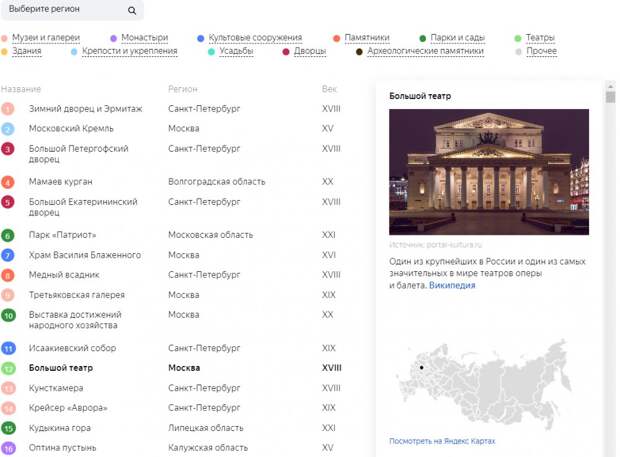Toggle 'Крепости и укрепления' filter
Image resolution: width=620 pixels, height=457 pixels.
point(130,51)
